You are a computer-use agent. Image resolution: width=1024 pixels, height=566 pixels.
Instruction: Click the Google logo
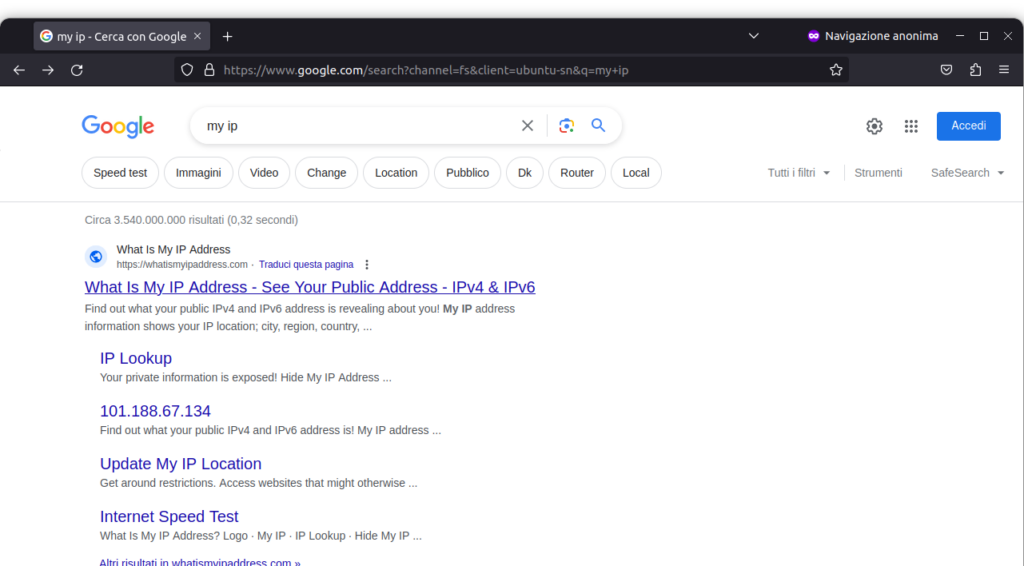[x=118, y=126]
